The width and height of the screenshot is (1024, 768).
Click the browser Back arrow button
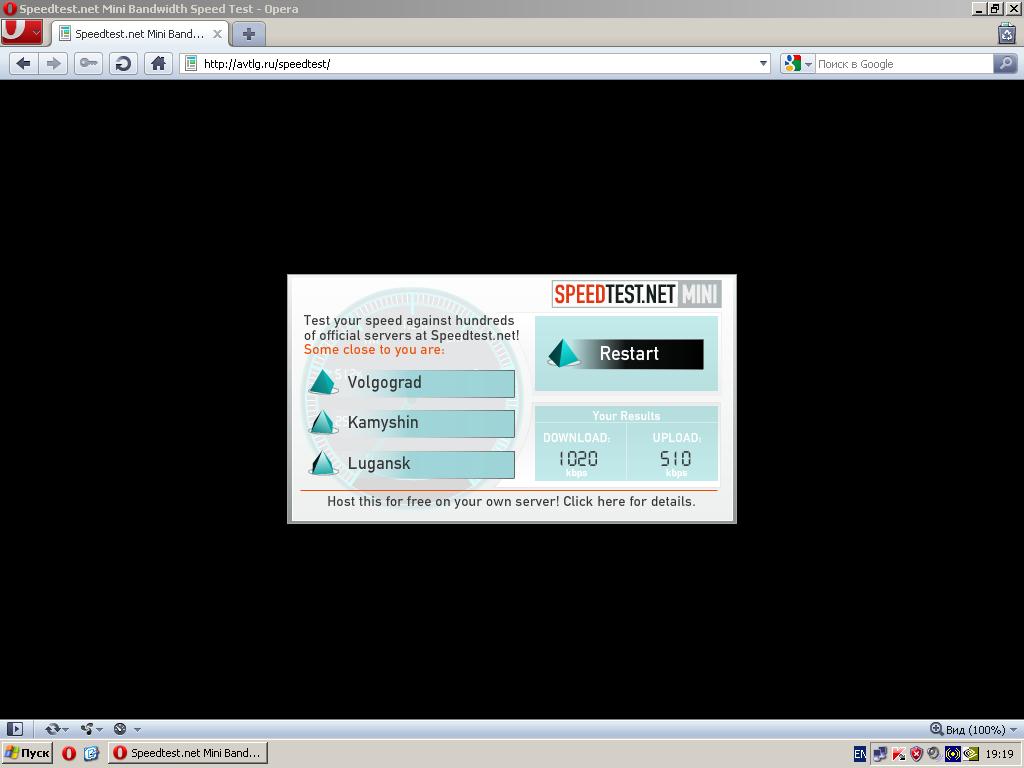point(23,63)
